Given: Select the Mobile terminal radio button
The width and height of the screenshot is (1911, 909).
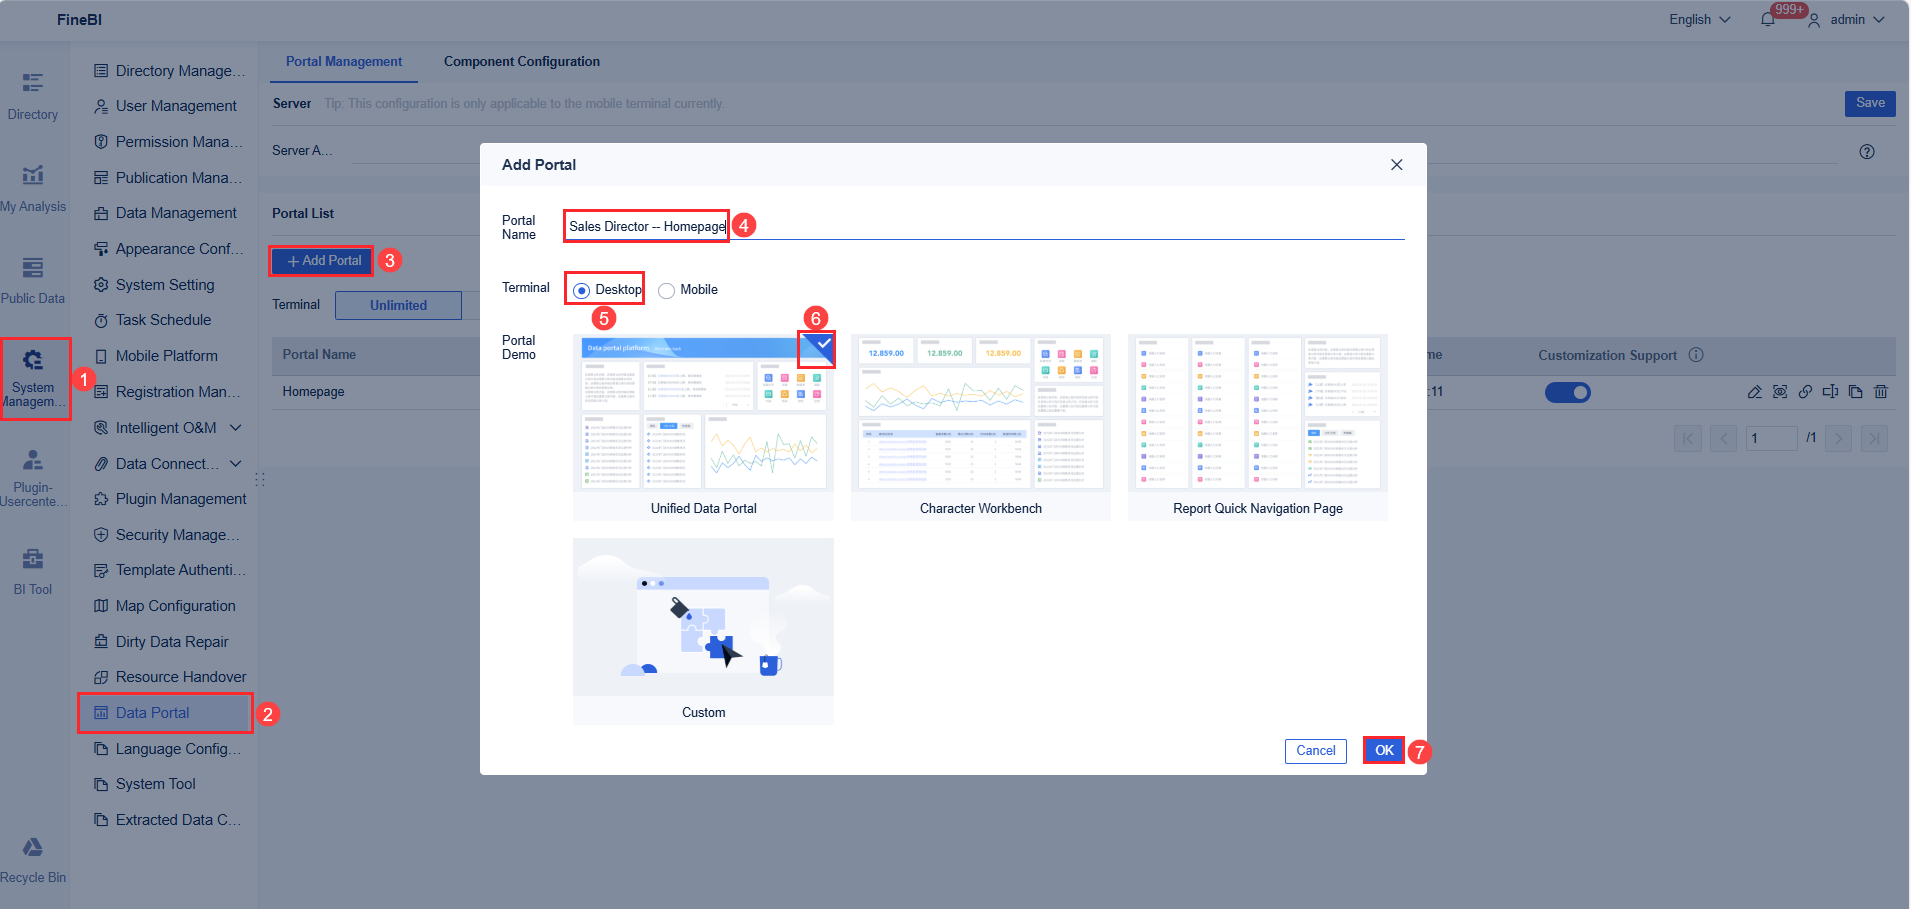Looking at the screenshot, I should coord(666,291).
